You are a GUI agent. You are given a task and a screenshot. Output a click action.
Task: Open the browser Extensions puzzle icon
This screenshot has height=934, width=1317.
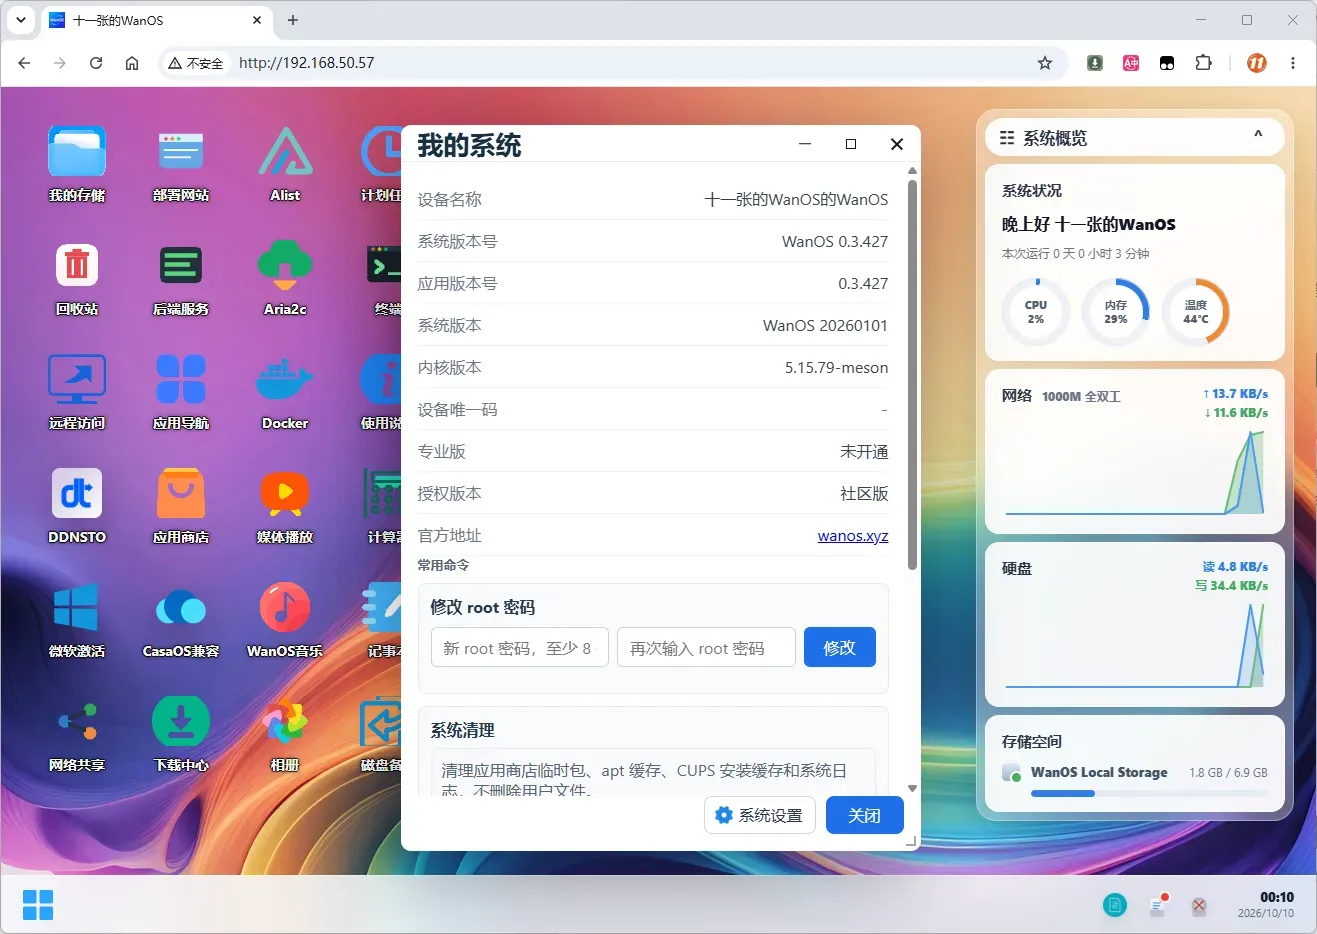1203,63
